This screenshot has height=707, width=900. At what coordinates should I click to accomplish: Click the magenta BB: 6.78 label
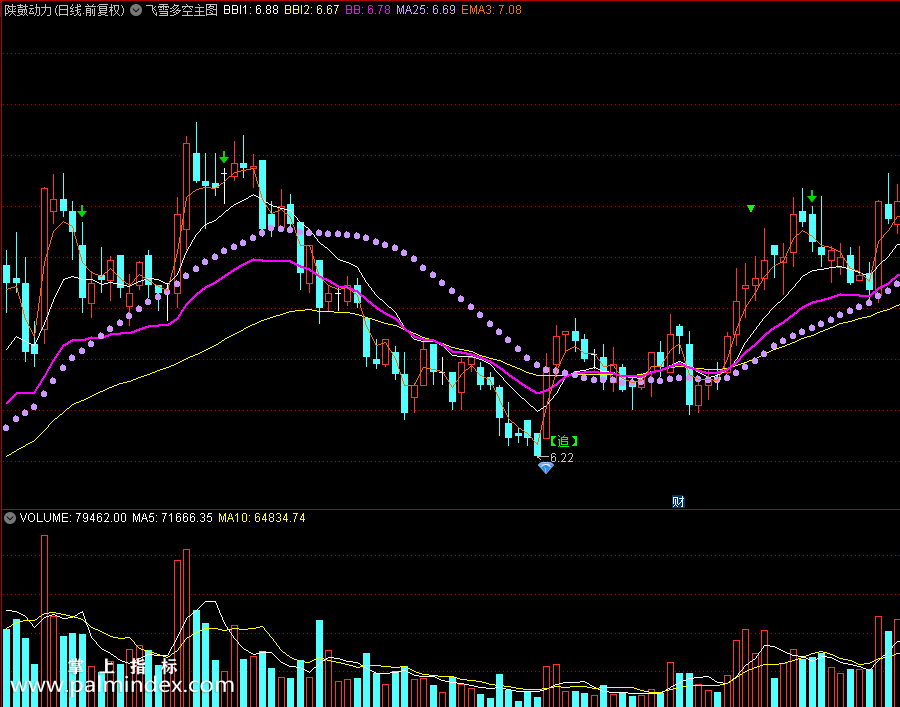(368, 10)
